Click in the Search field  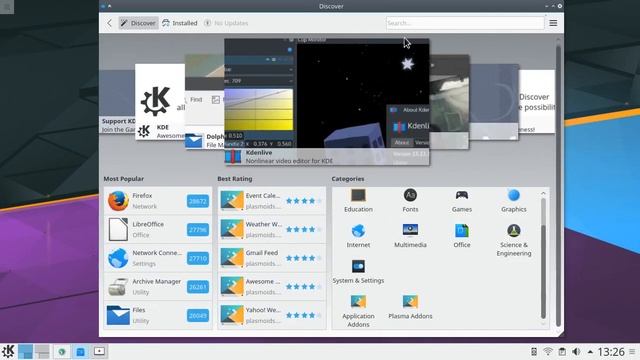465,23
